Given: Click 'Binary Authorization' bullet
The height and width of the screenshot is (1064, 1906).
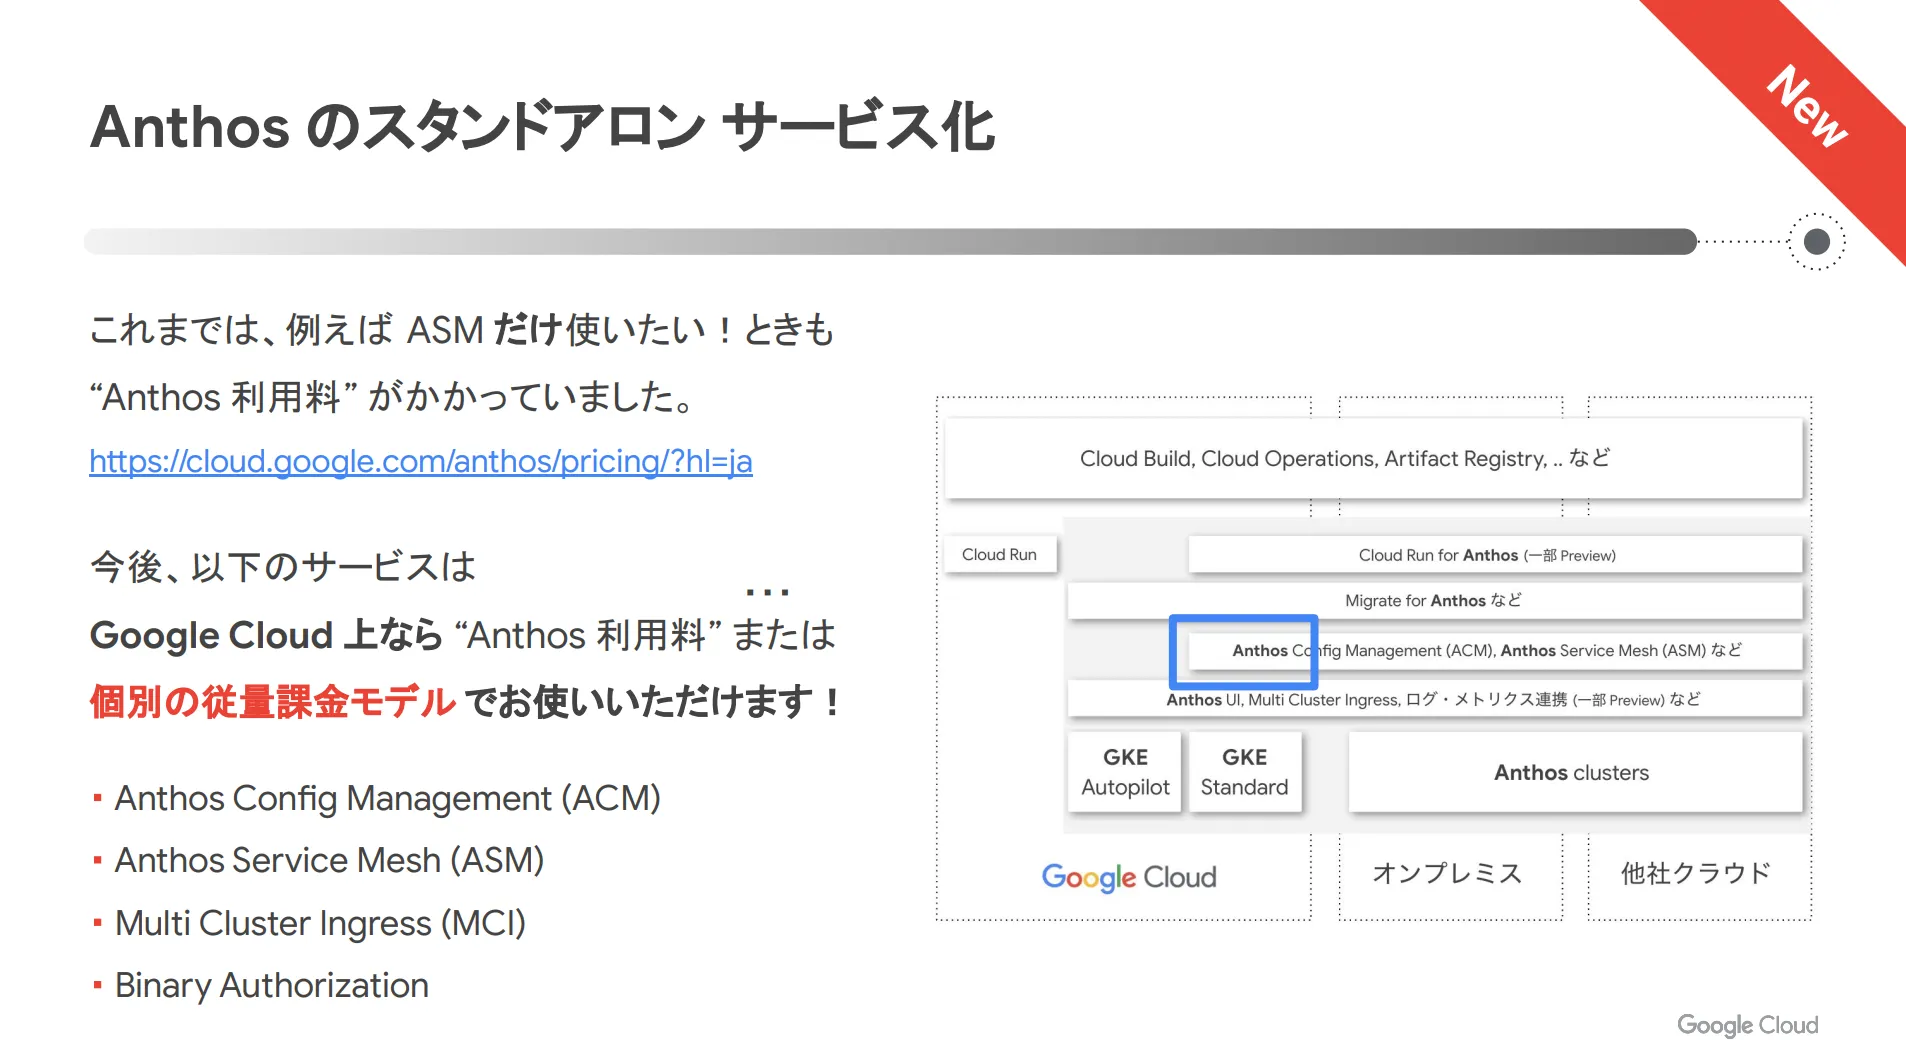Looking at the screenshot, I should (271, 985).
